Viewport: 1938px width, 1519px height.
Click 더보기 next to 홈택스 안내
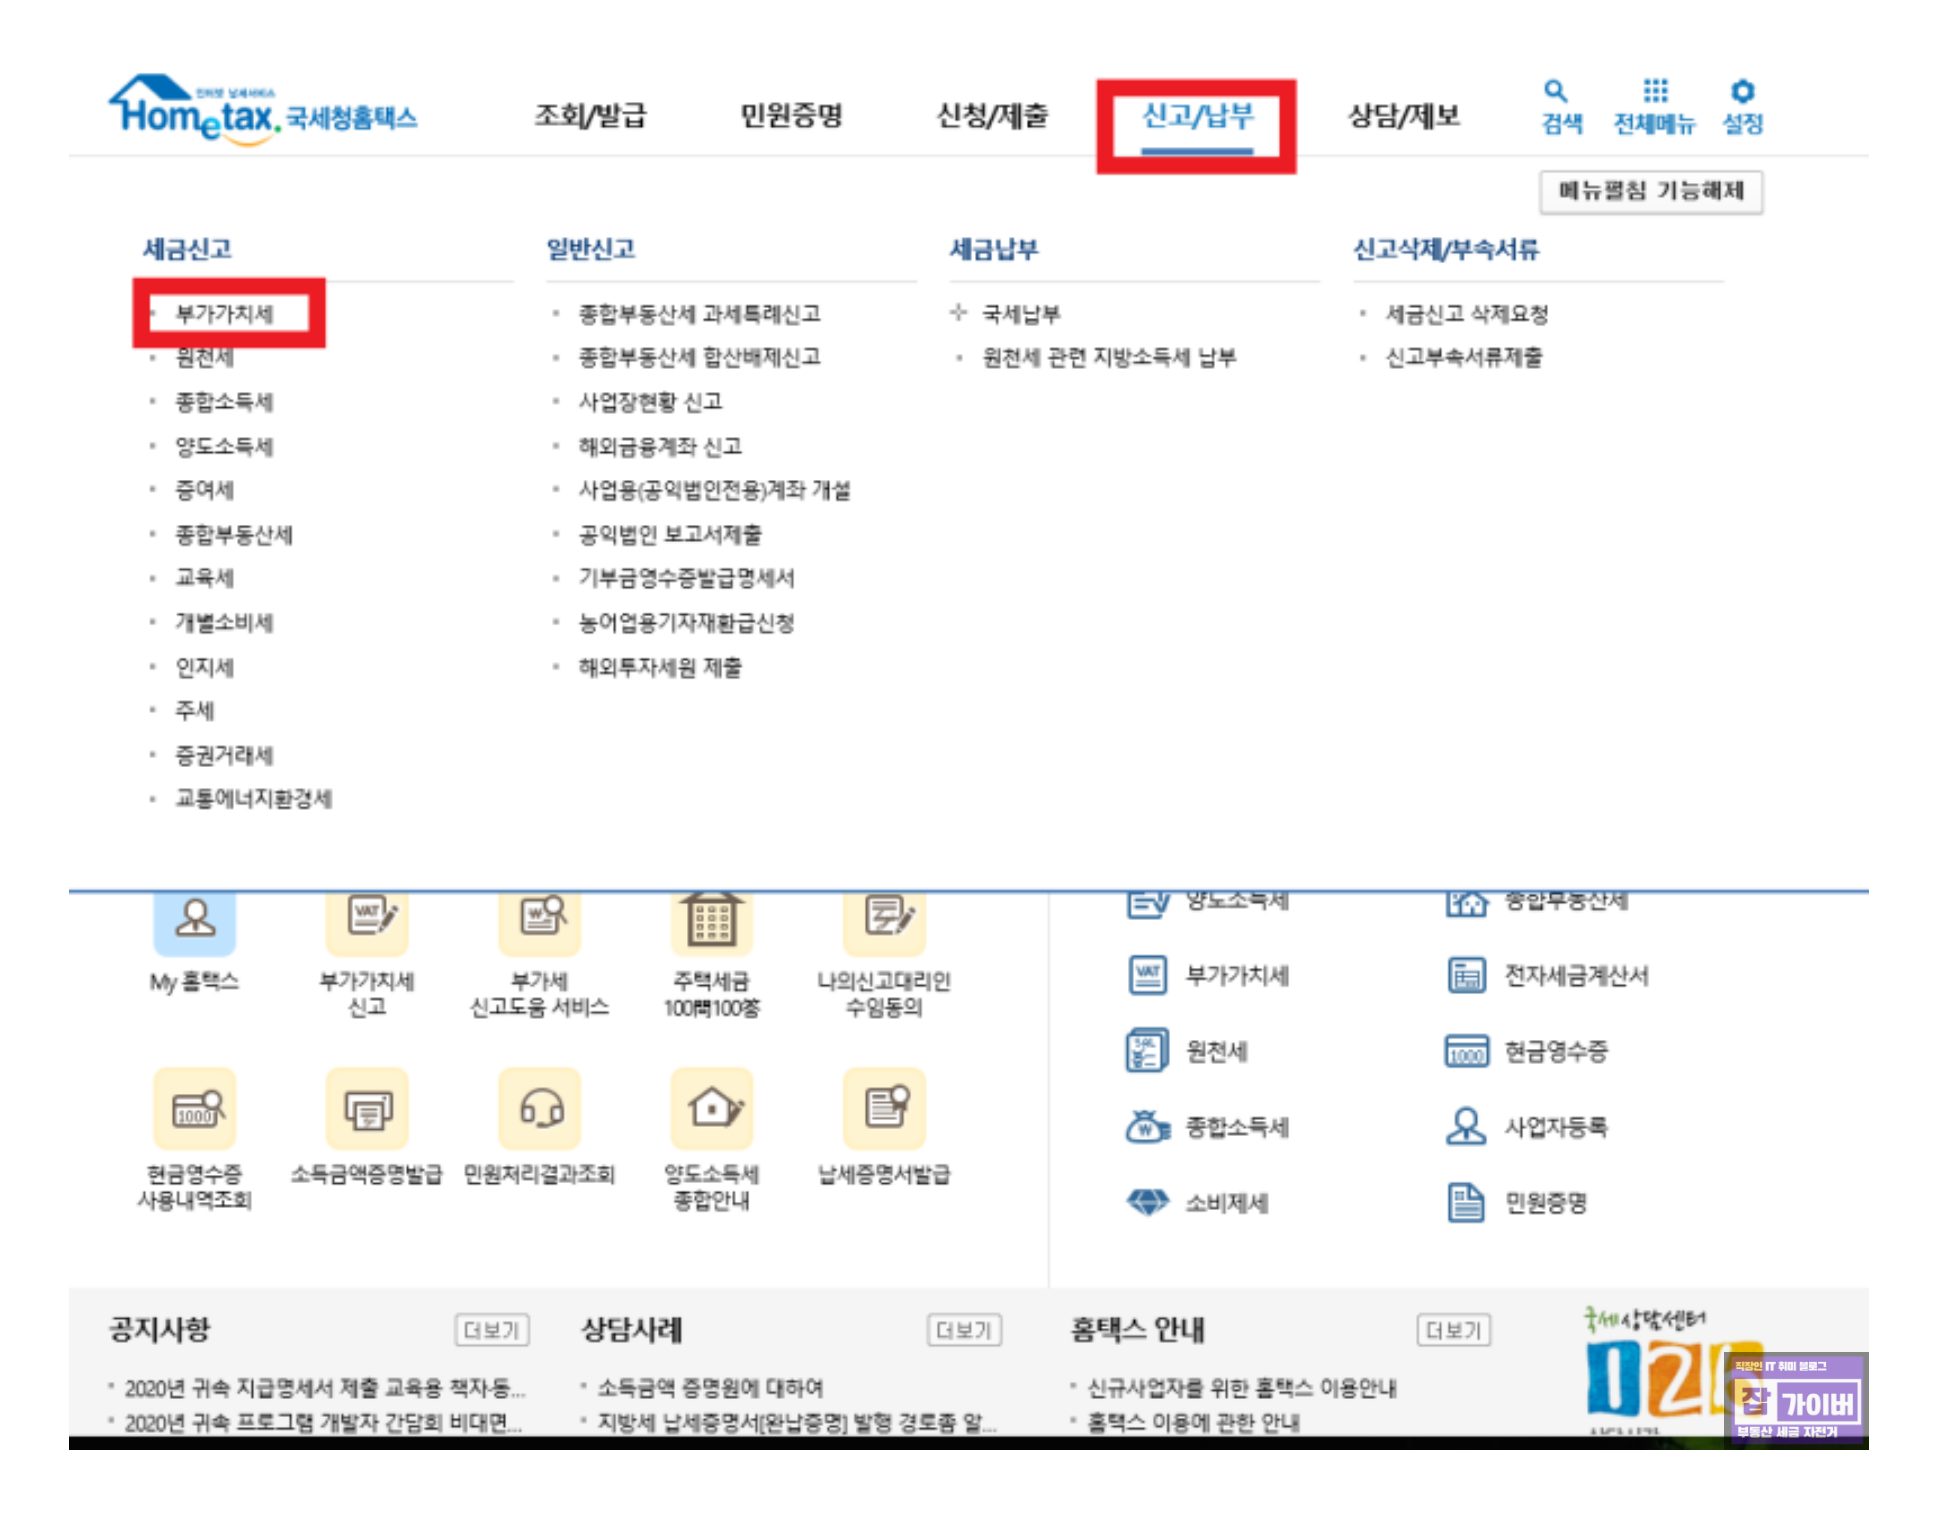point(1453,1330)
